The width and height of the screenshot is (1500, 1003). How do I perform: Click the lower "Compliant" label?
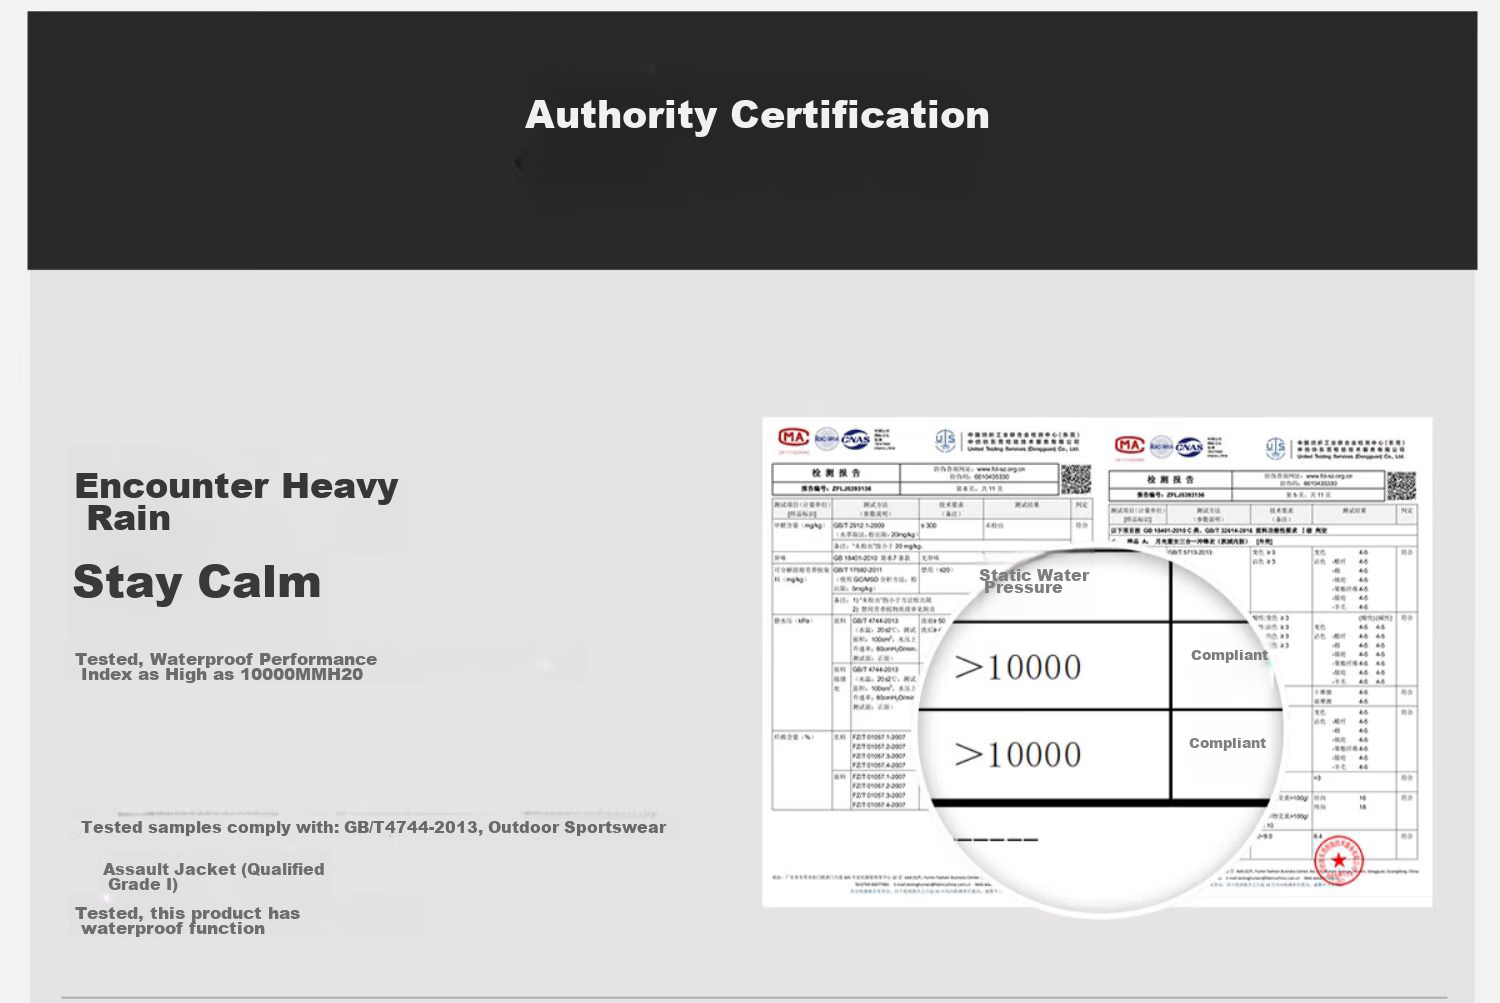(1227, 743)
